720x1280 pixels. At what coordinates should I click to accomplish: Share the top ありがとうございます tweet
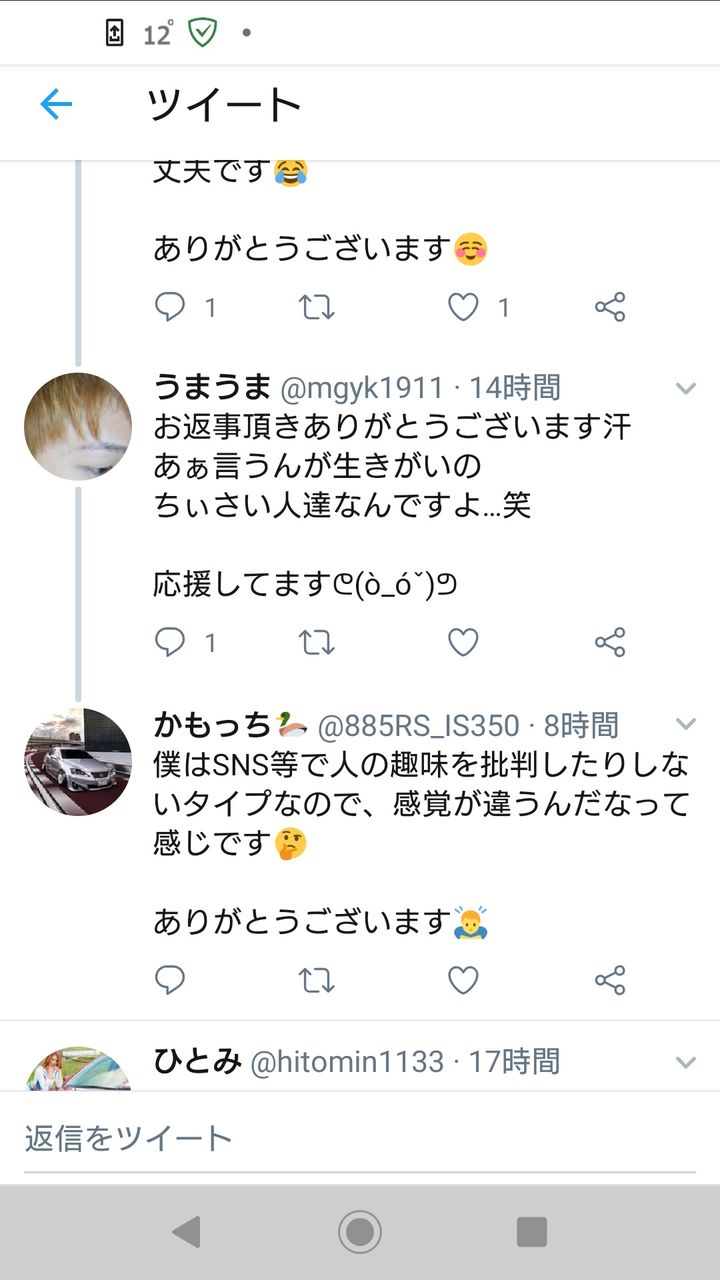click(x=610, y=307)
